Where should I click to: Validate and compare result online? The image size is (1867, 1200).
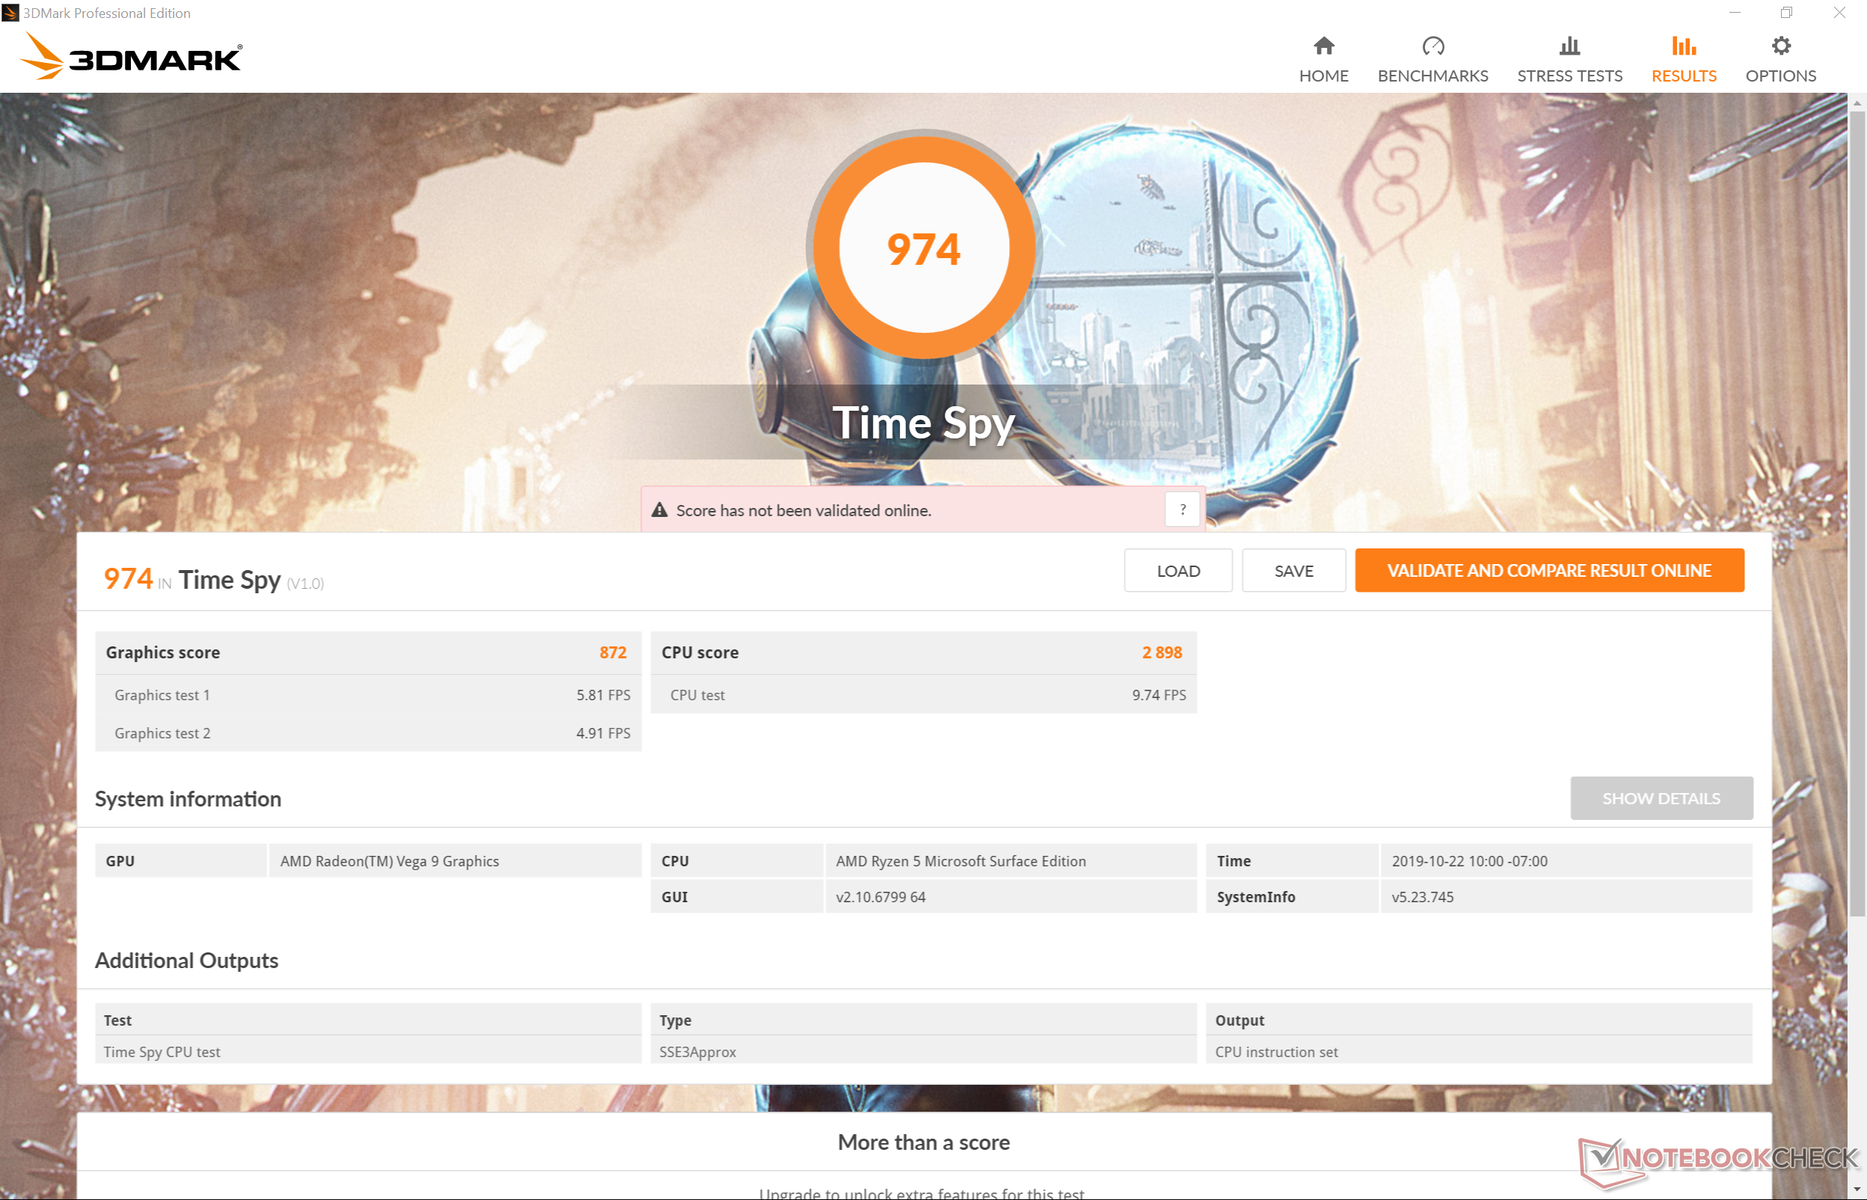coord(1548,570)
